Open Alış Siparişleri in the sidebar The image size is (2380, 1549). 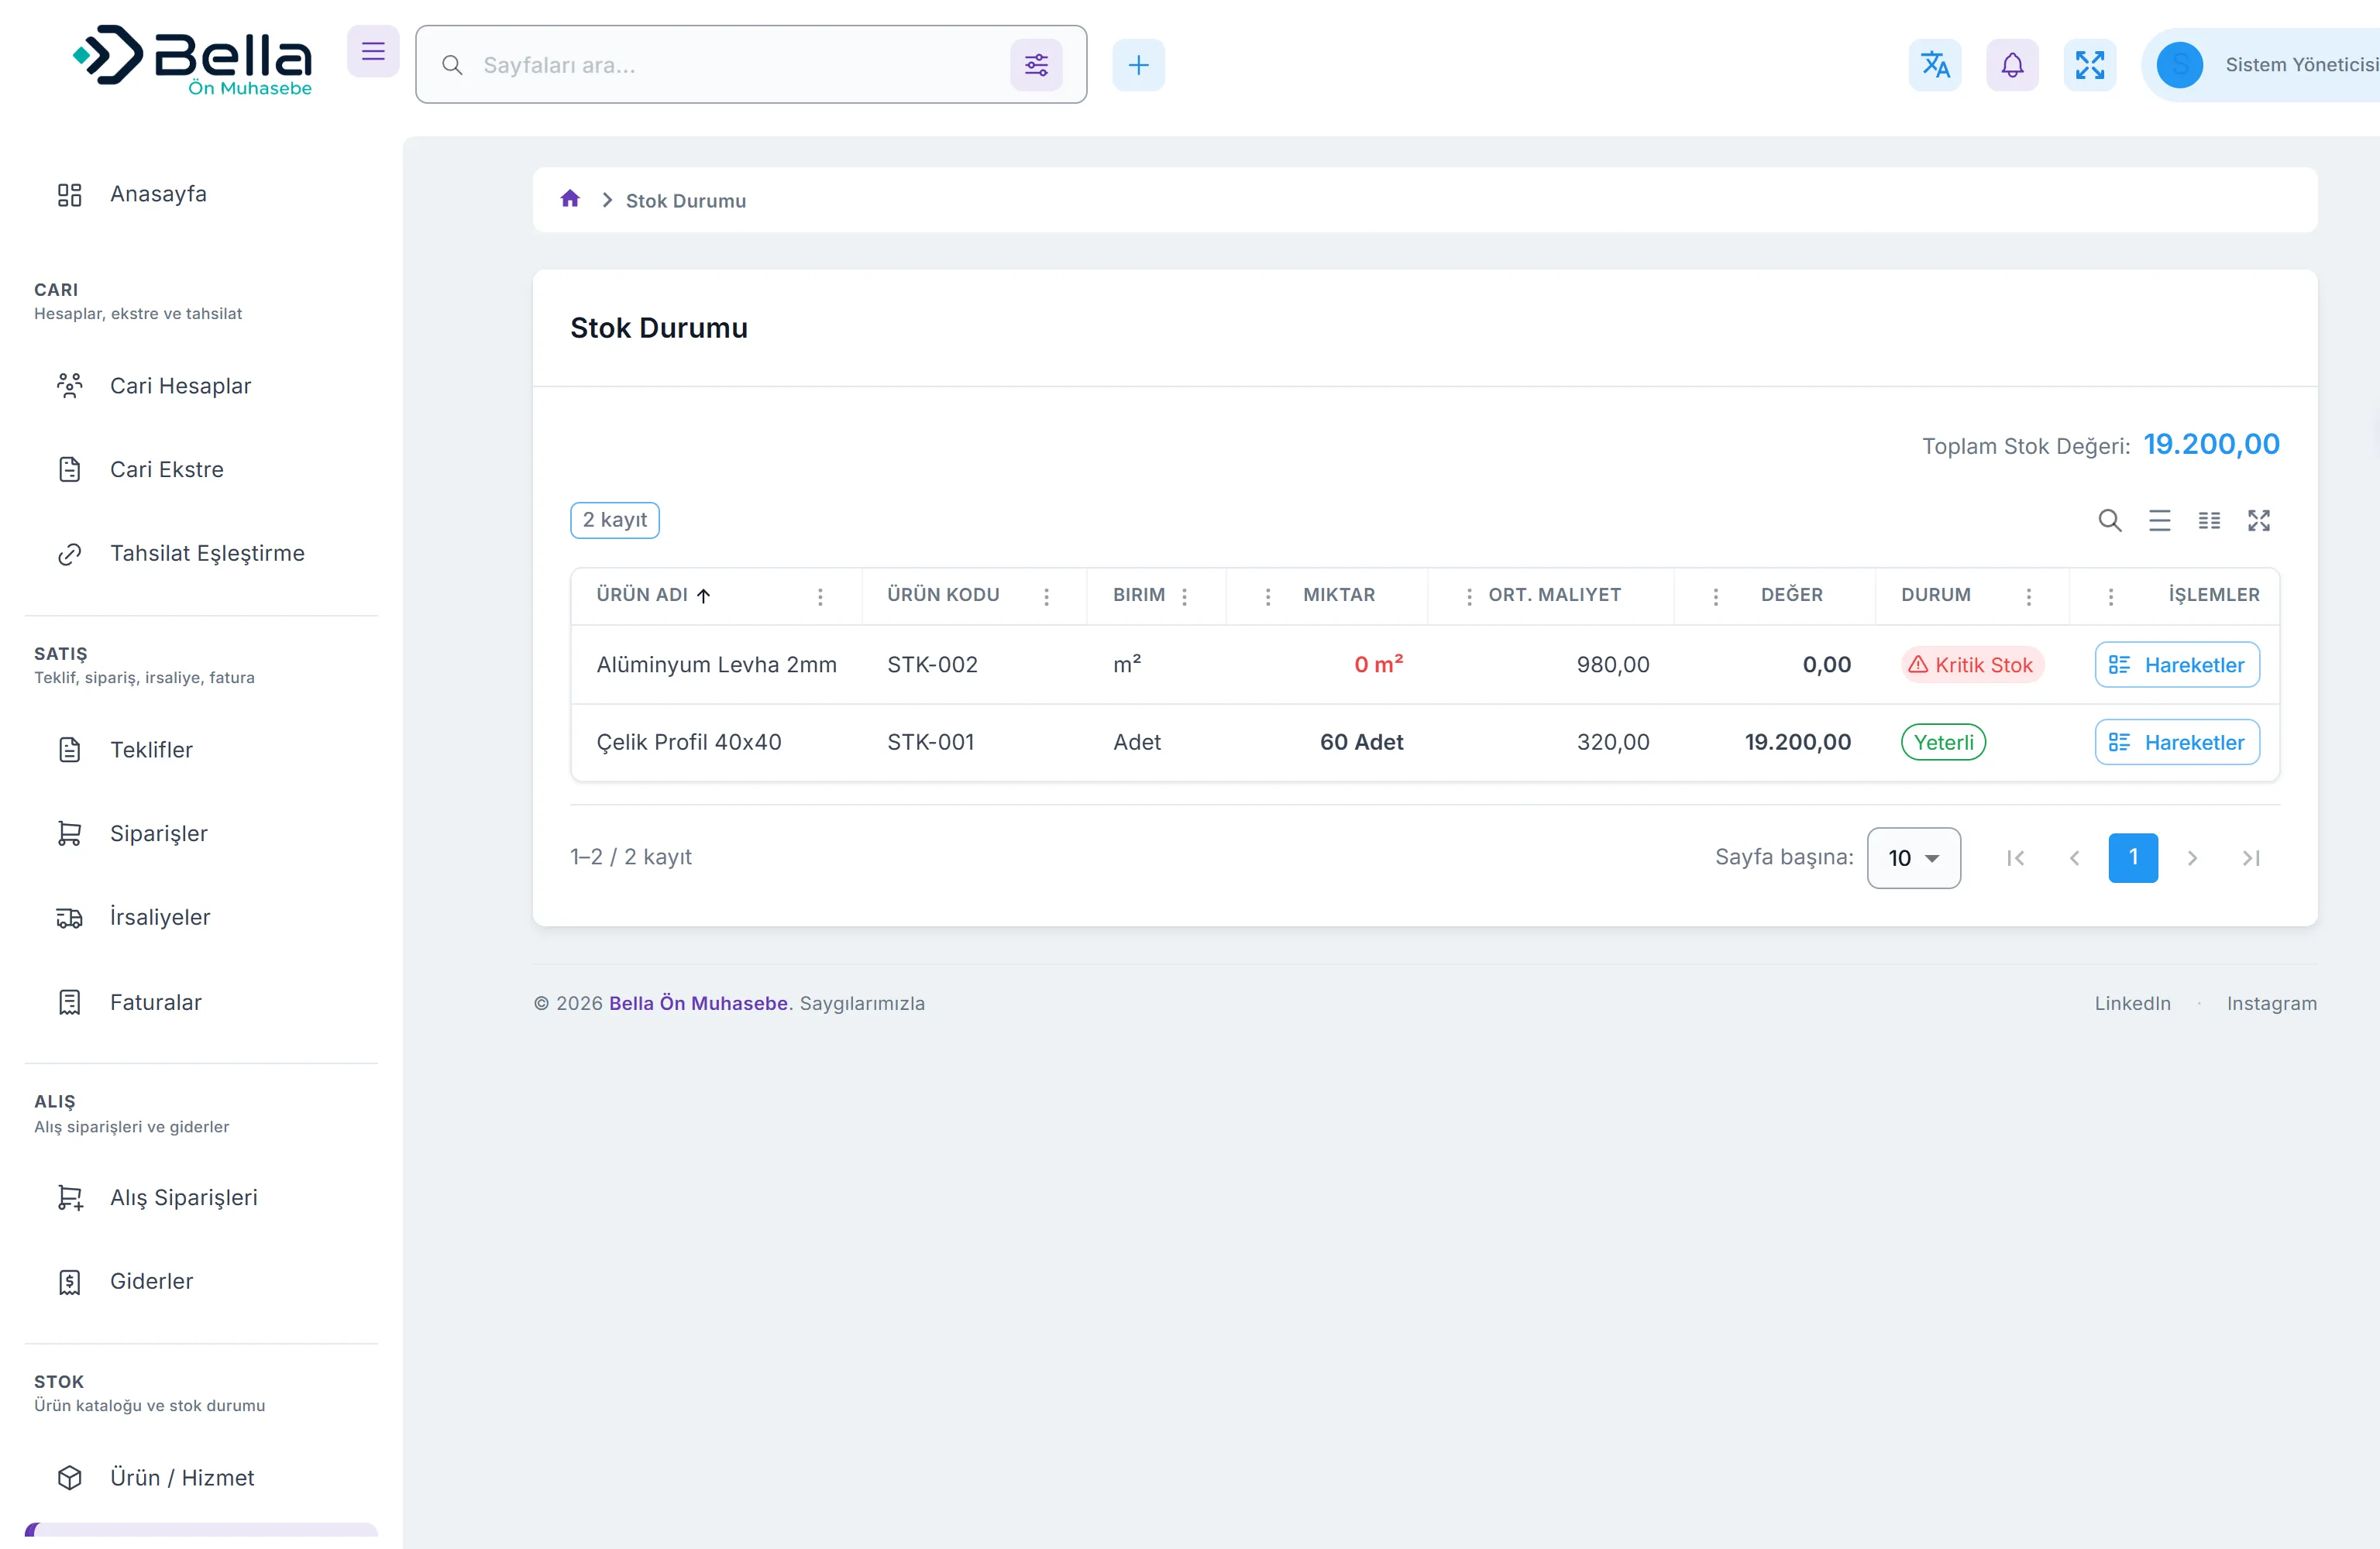(x=201, y=1197)
